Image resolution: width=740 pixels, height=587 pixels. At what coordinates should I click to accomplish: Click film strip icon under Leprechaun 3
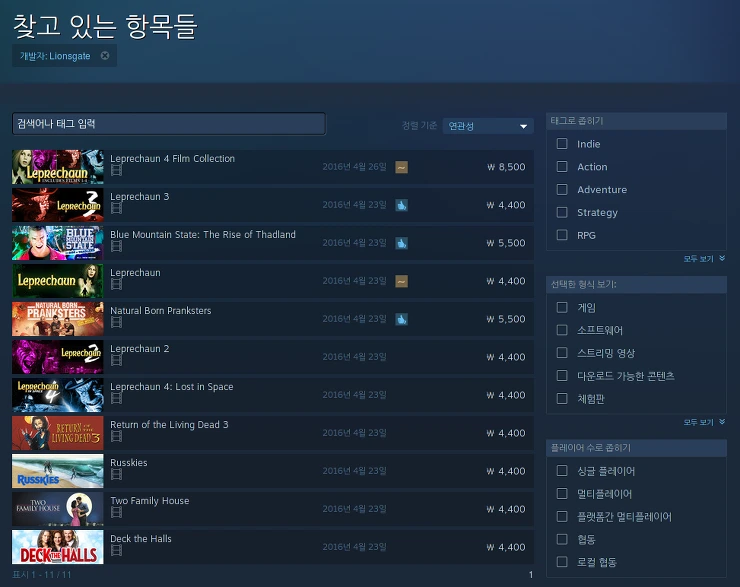click(x=116, y=208)
